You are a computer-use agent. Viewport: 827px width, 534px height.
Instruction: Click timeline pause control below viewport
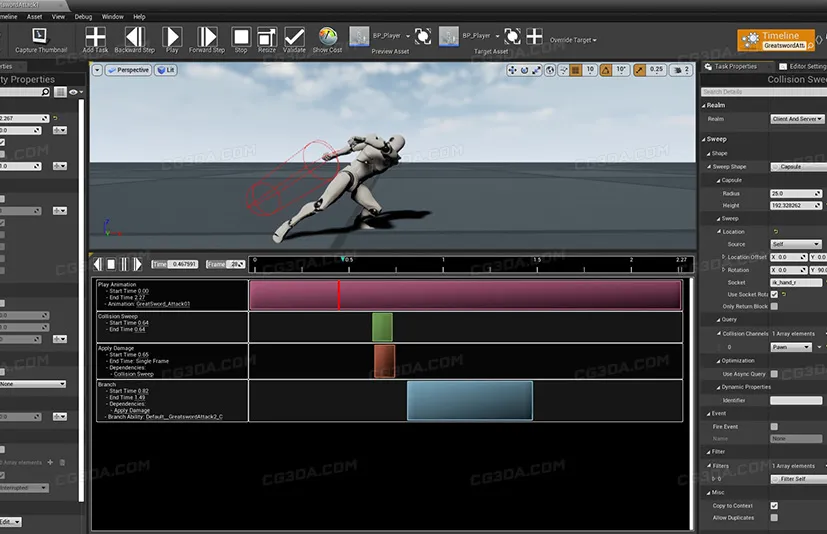tap(124, 264)
